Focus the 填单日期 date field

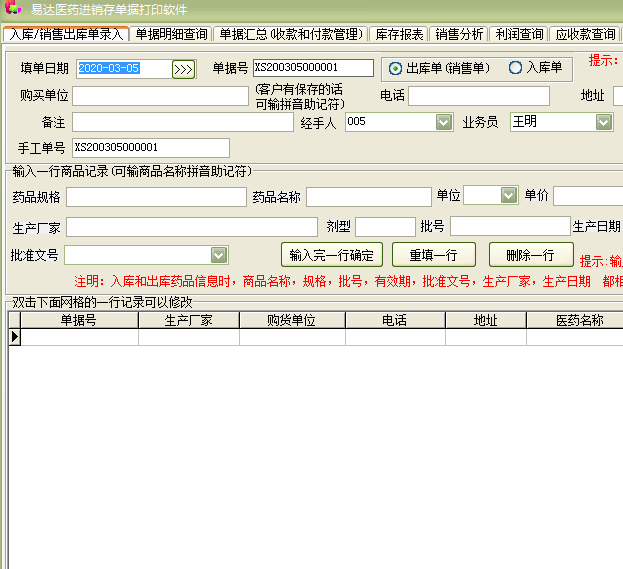[x=124, y=69]
